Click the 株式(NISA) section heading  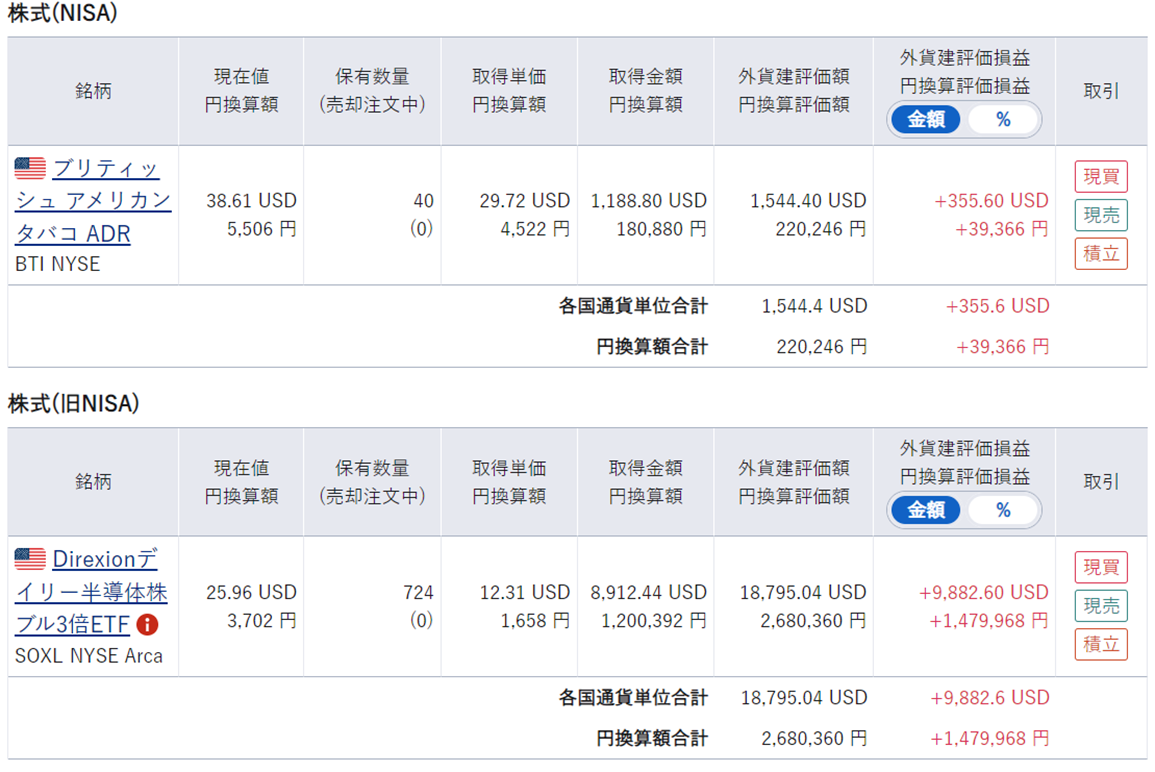click(63, 13)
